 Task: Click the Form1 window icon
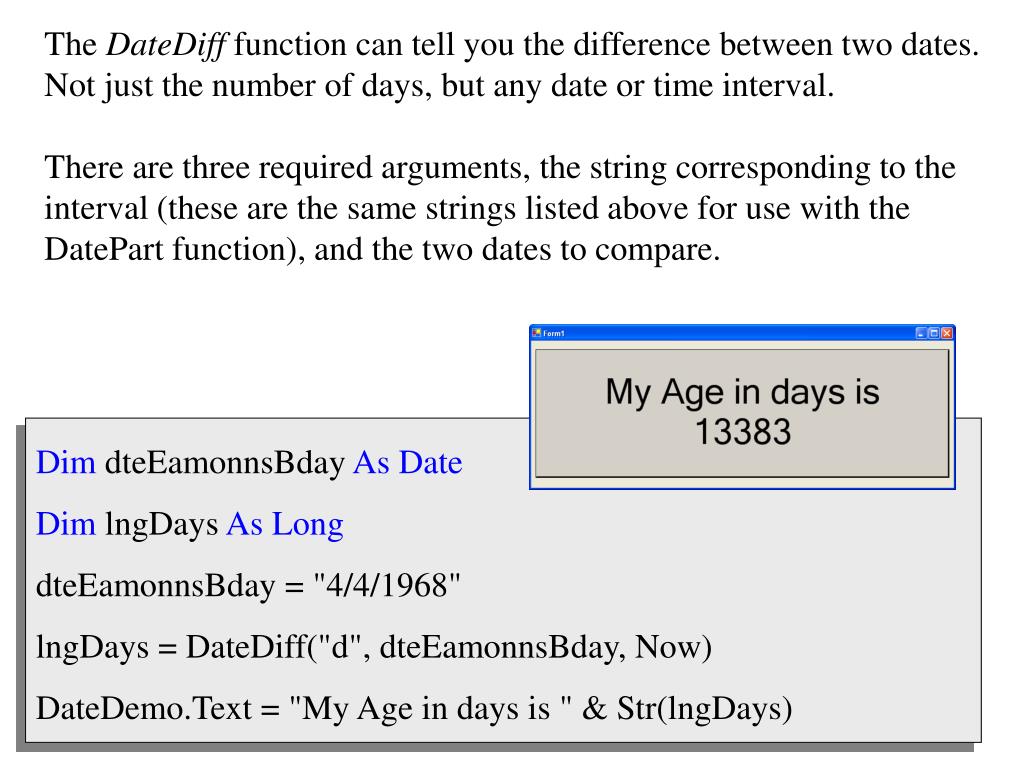coord(537,333)
